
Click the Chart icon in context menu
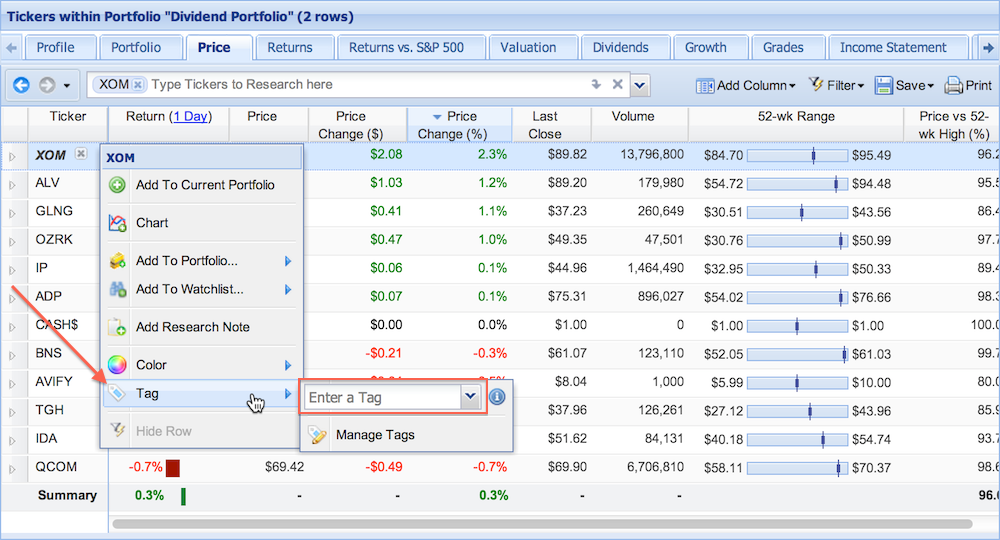click(117, 223)
